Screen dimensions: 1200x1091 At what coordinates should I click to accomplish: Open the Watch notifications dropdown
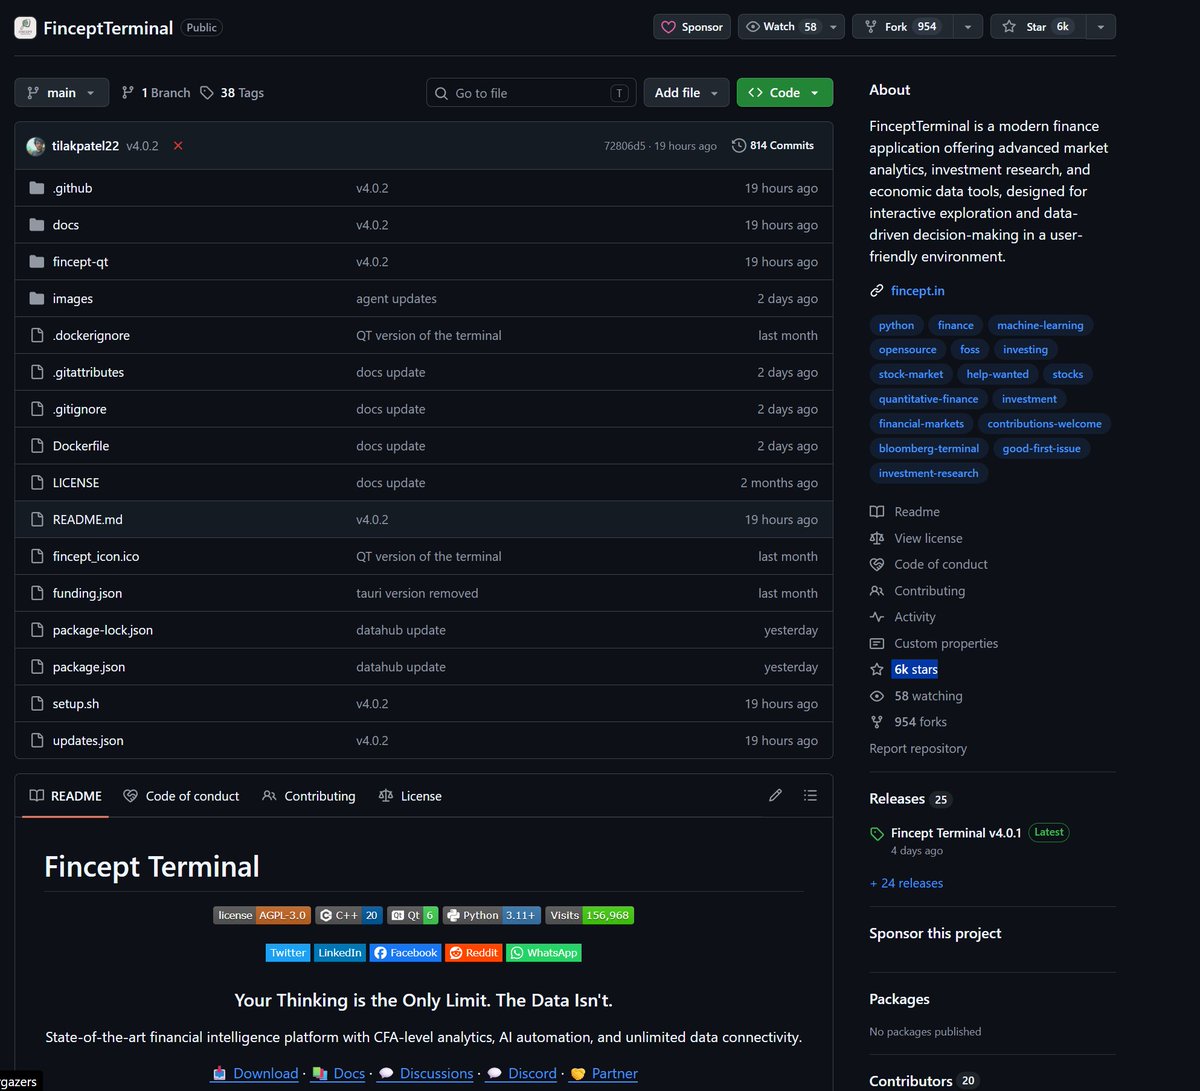791,27
